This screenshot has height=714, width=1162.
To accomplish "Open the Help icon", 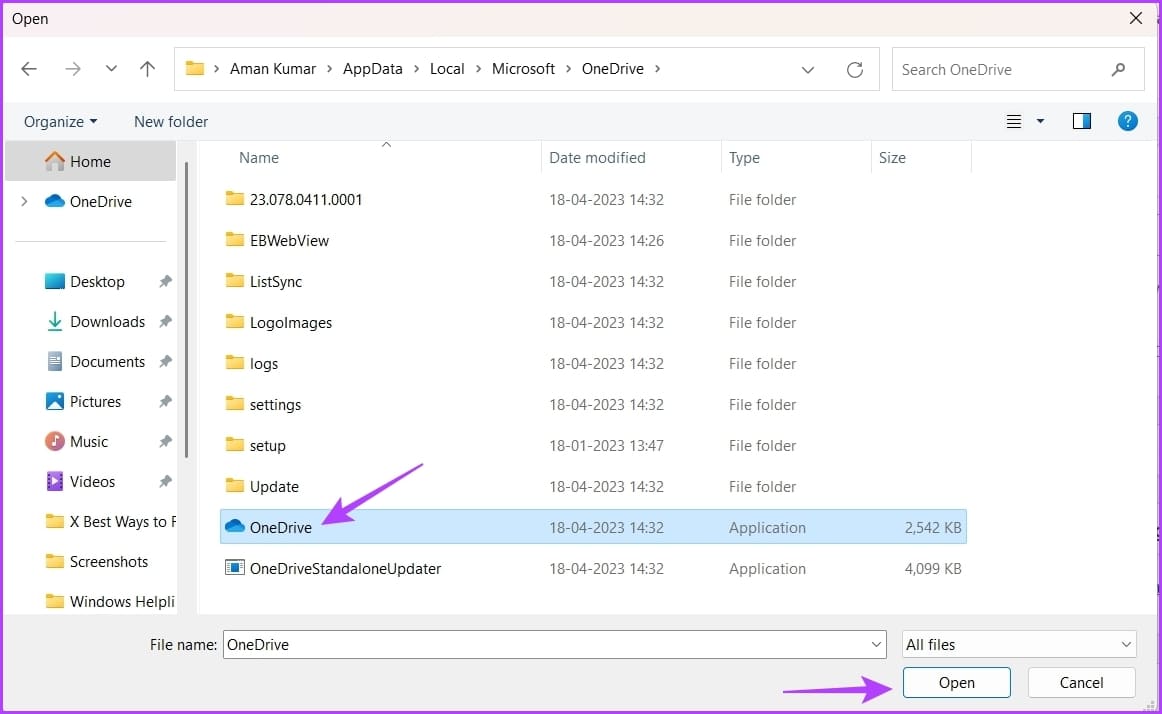I will tap(1127, 121).
